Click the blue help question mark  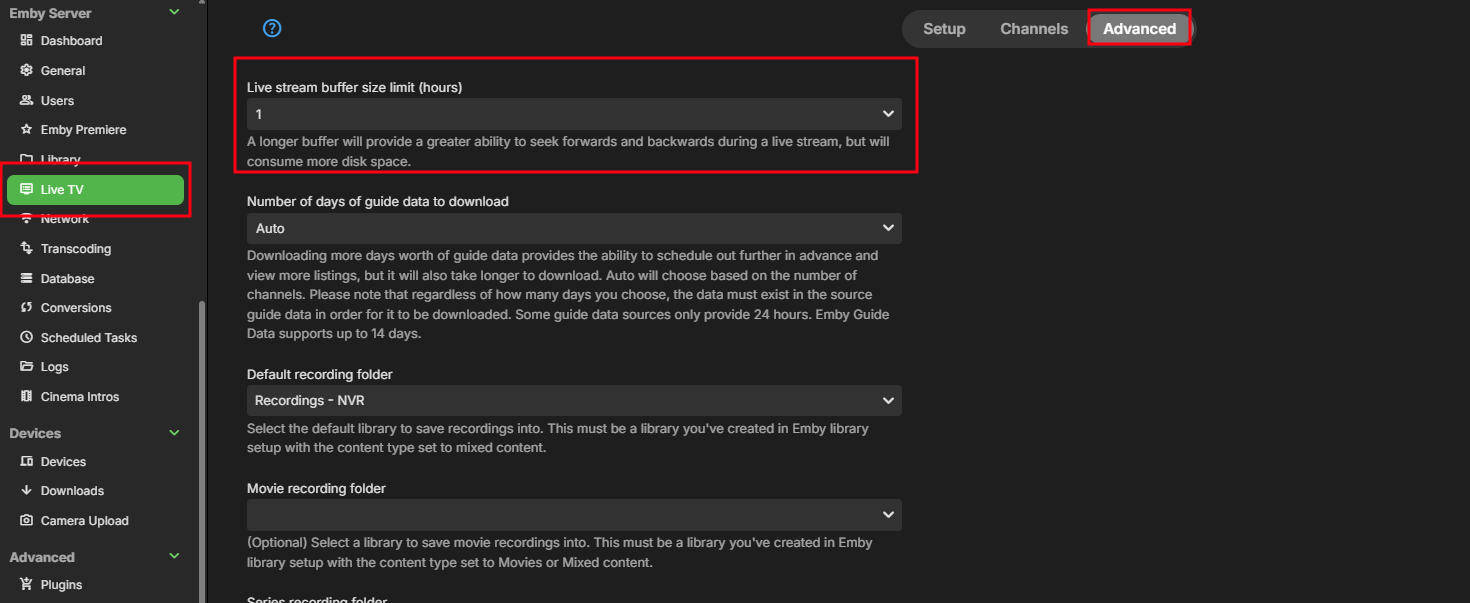[272, 28]
